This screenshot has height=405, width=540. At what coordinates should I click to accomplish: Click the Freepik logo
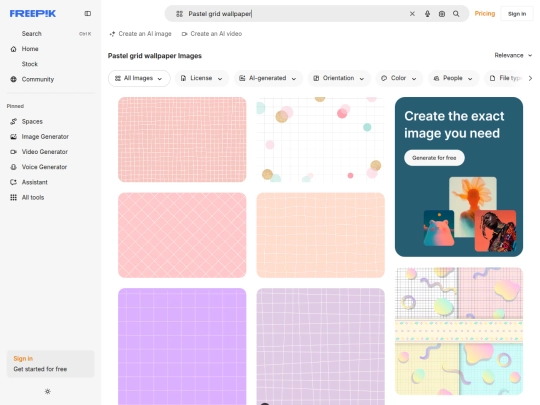pos(33,14)
